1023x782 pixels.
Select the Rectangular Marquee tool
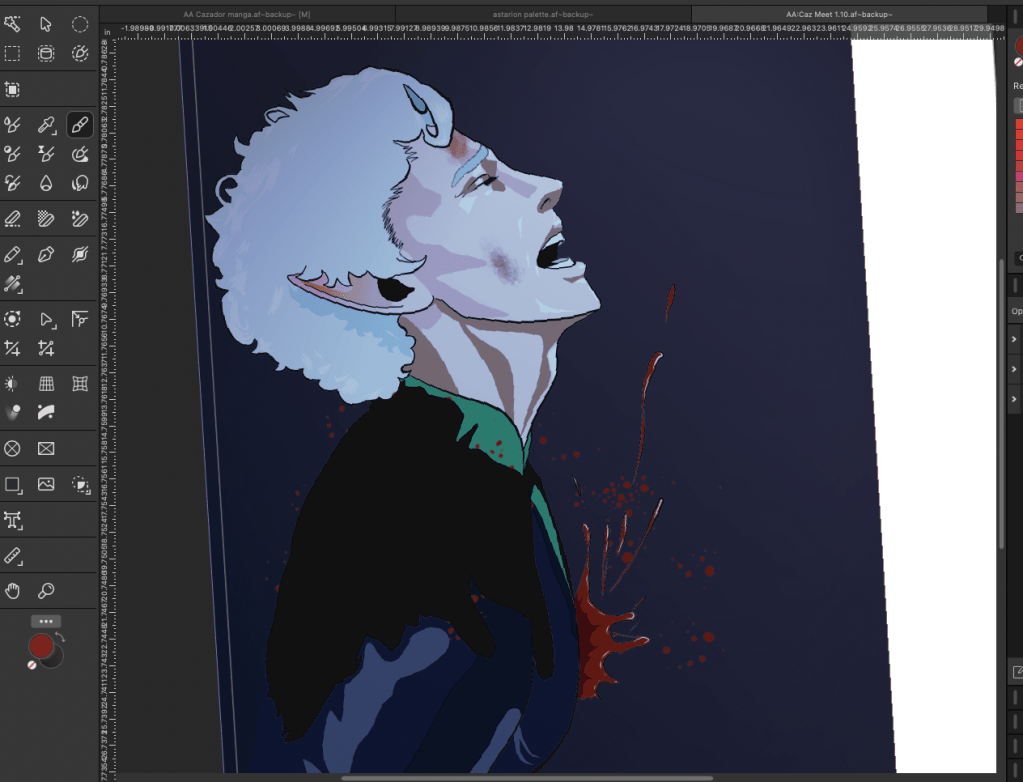coord(12,53)
